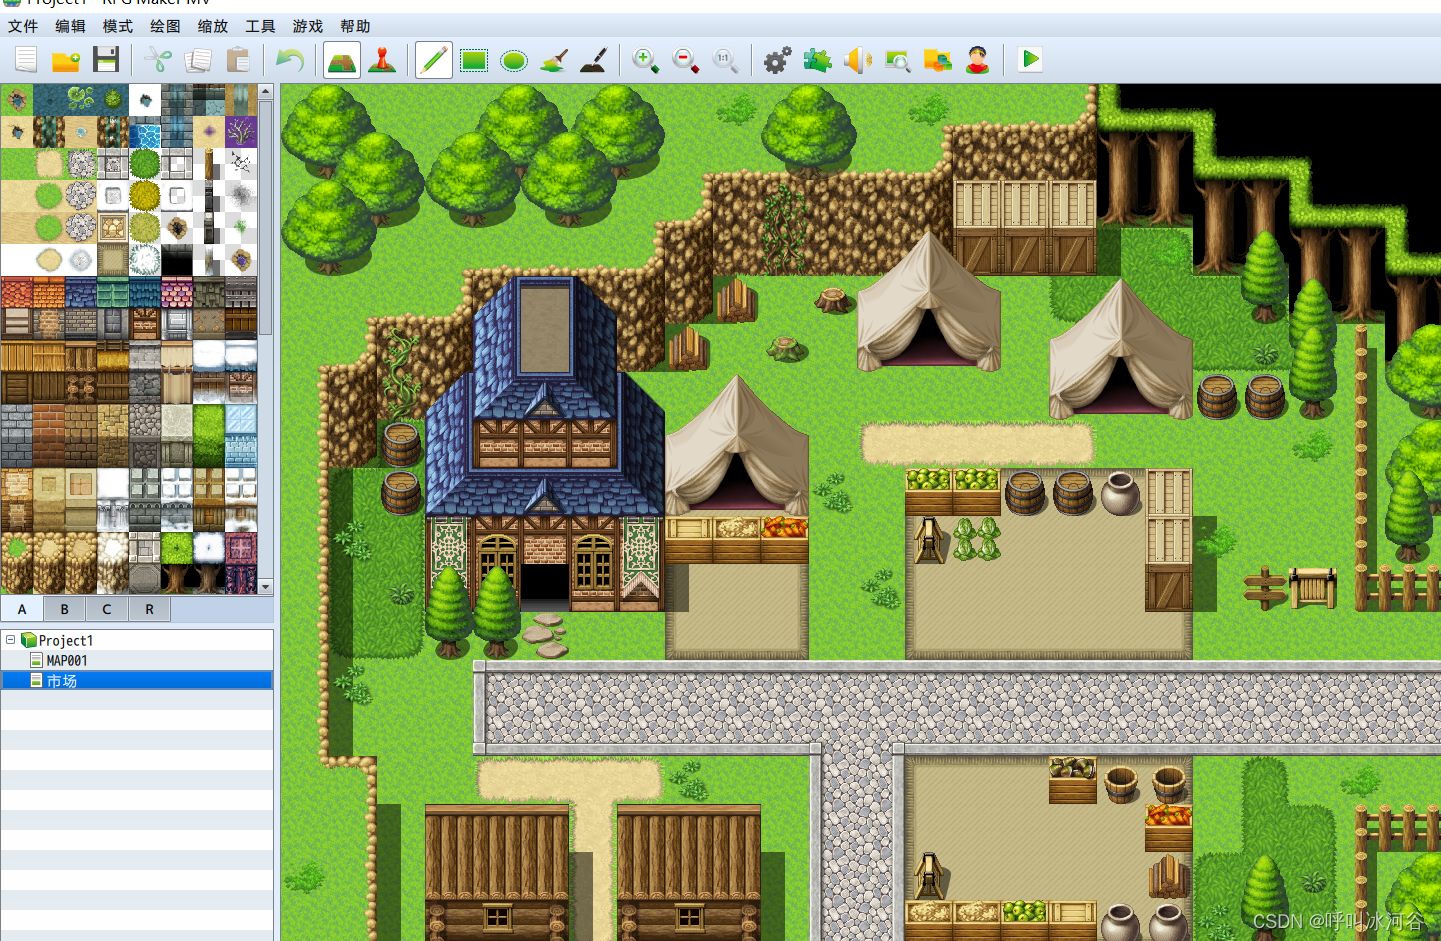Click tile palette scrollbar down arrow
The height and width of the screenshot is (941, 1441).
266,587
